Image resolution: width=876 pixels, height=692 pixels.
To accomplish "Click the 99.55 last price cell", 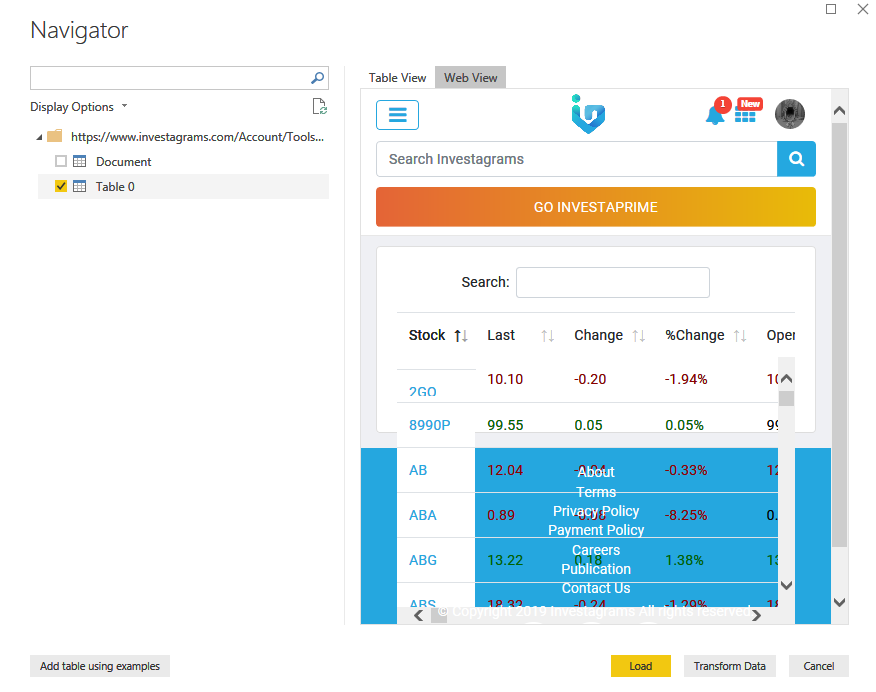I will (x=505, y=425).
